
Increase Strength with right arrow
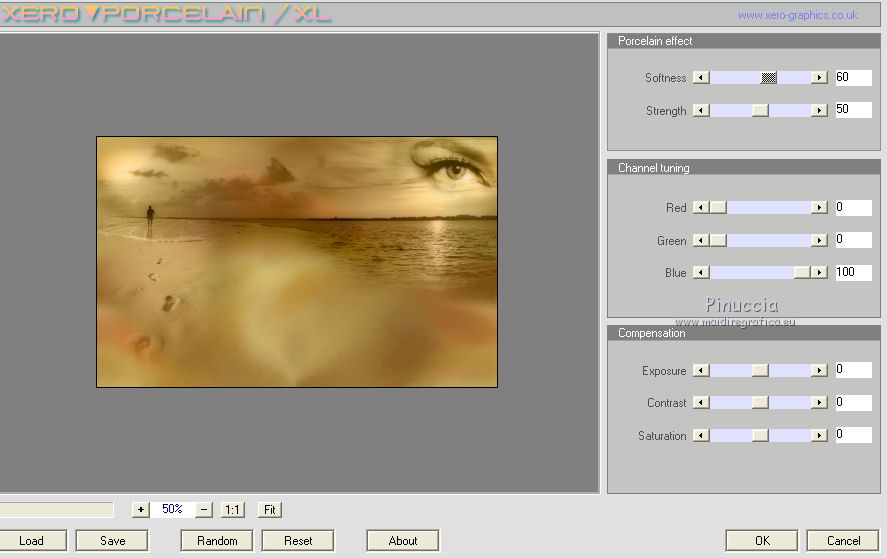819,110
